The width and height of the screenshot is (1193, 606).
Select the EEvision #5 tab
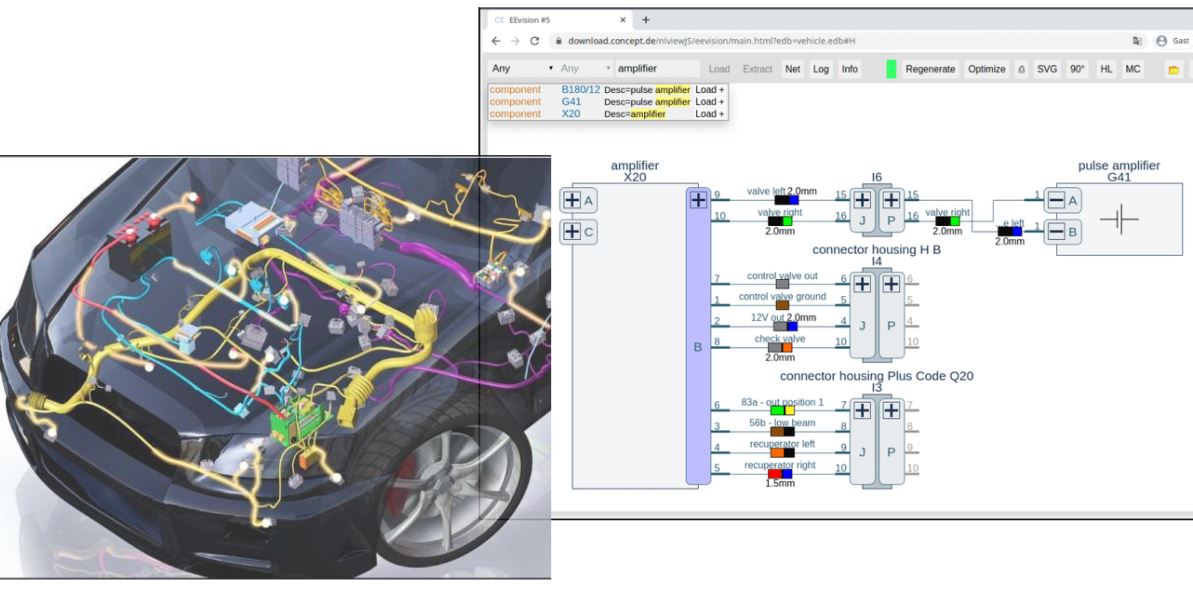[559, 20]
